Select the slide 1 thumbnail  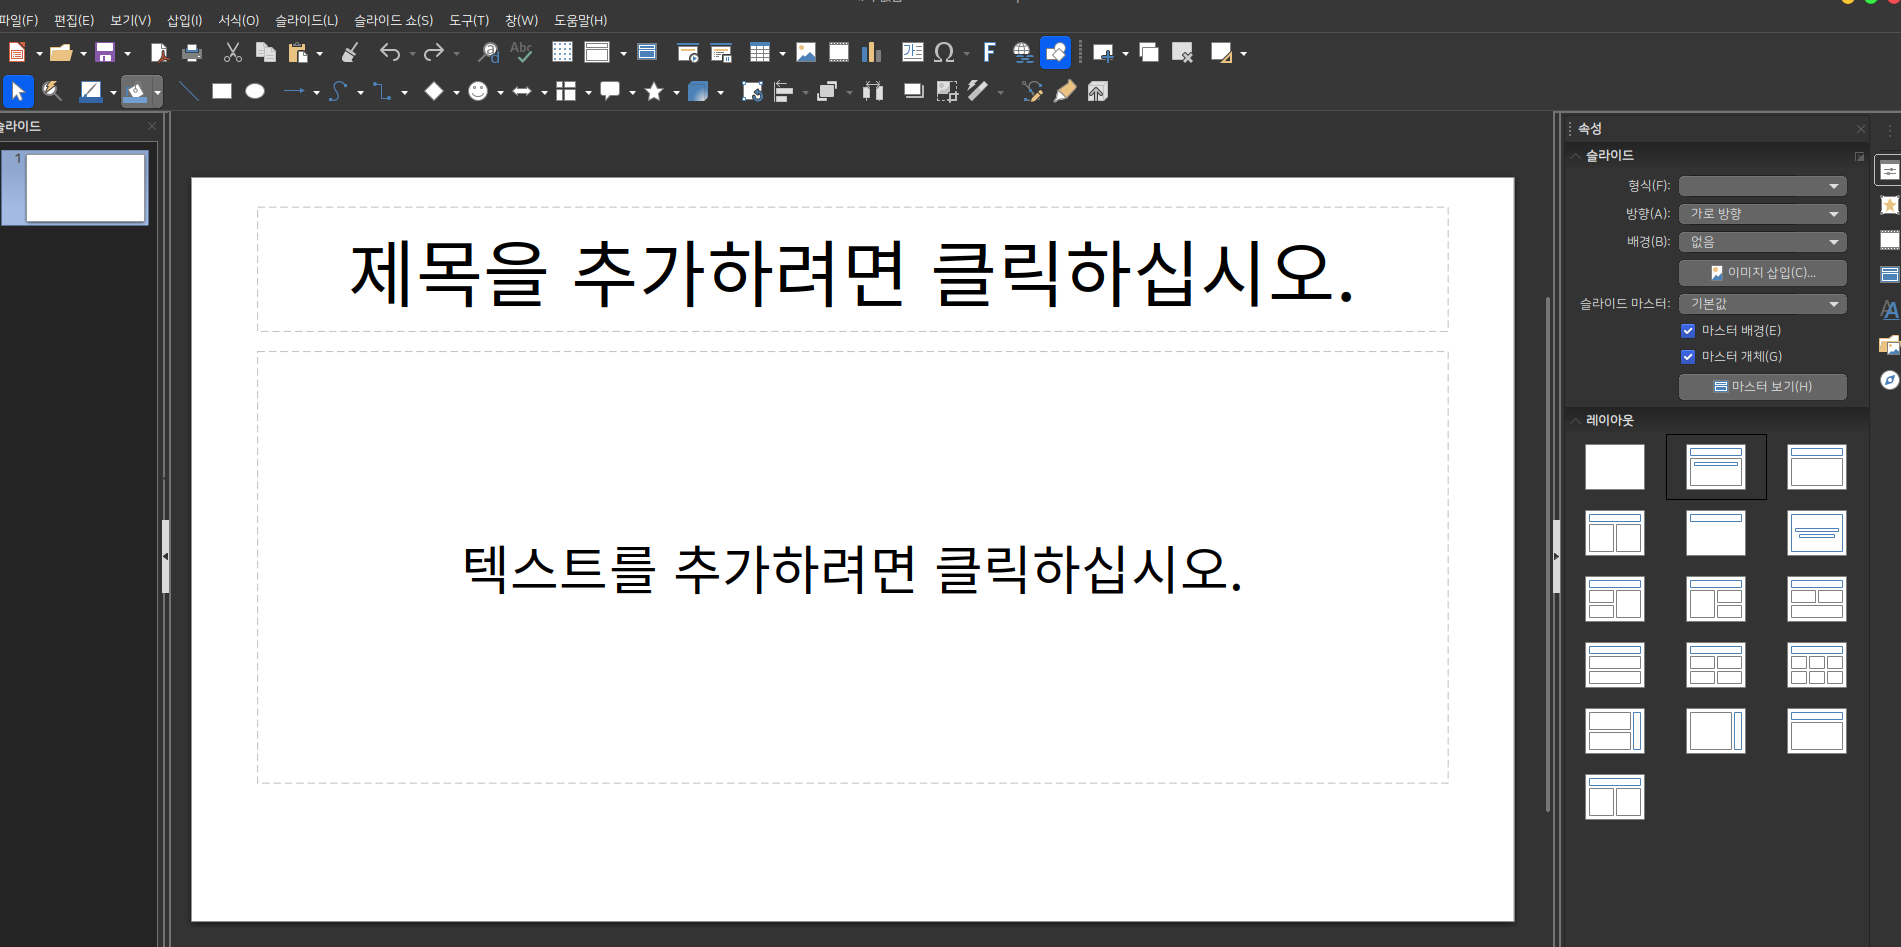85,187
